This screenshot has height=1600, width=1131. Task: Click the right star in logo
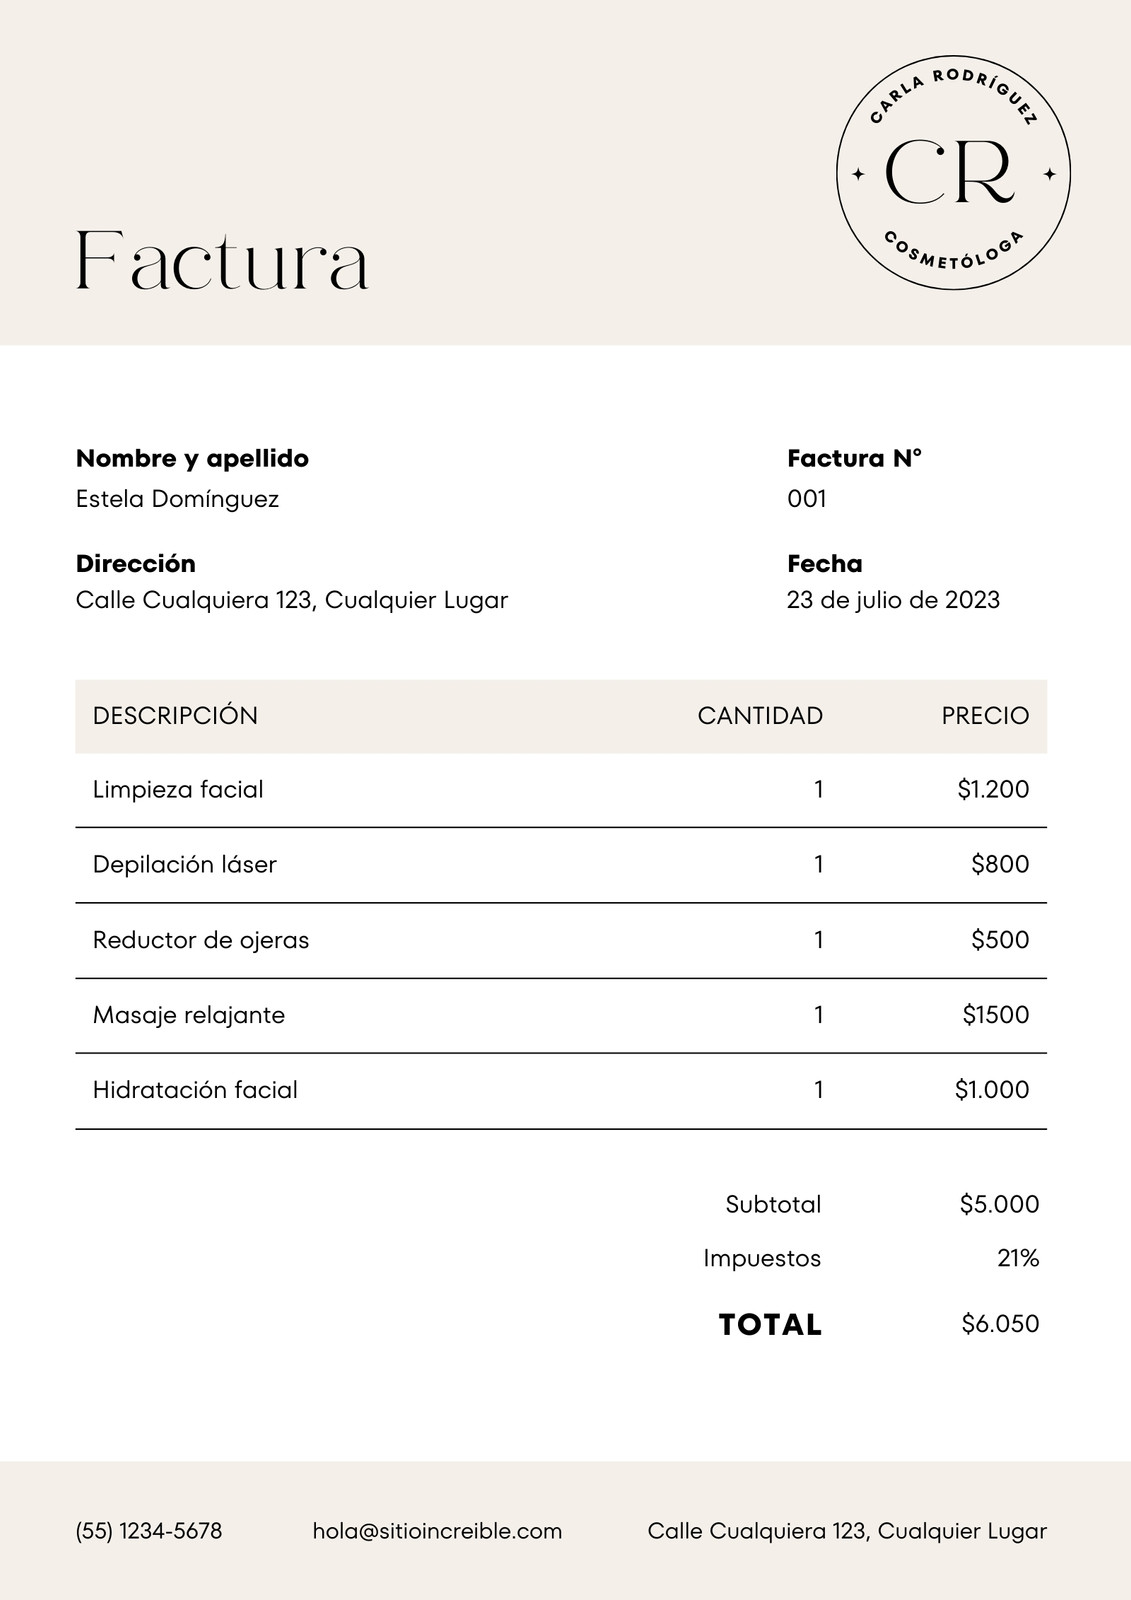pos(1049,174)
